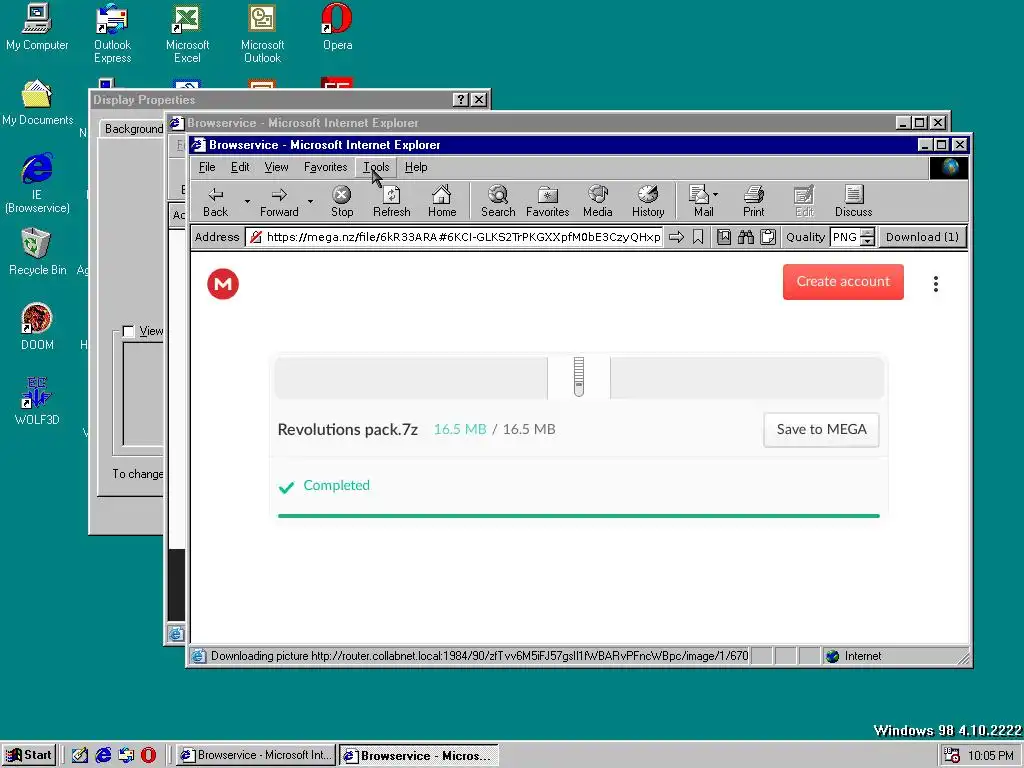
Task: Open the Search pane
Action: point(498,202)
